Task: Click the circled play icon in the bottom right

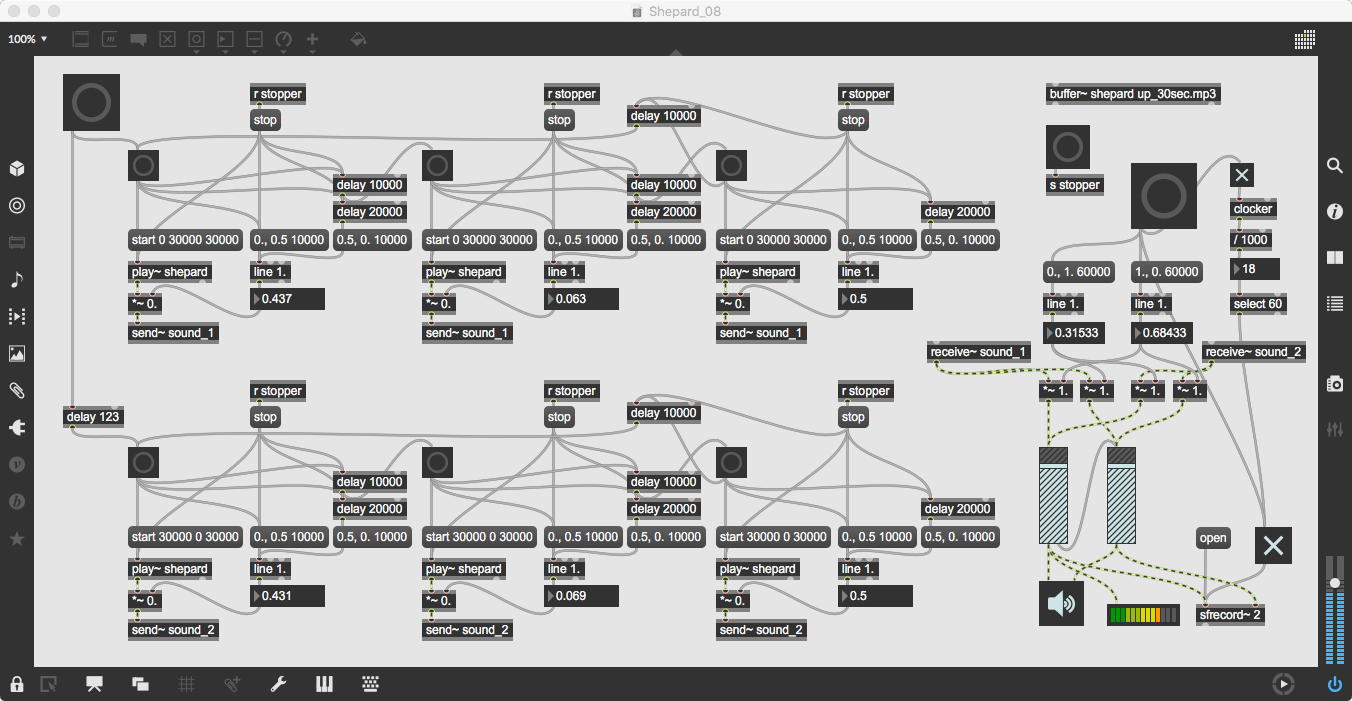Action: [x=1282, y=684]
